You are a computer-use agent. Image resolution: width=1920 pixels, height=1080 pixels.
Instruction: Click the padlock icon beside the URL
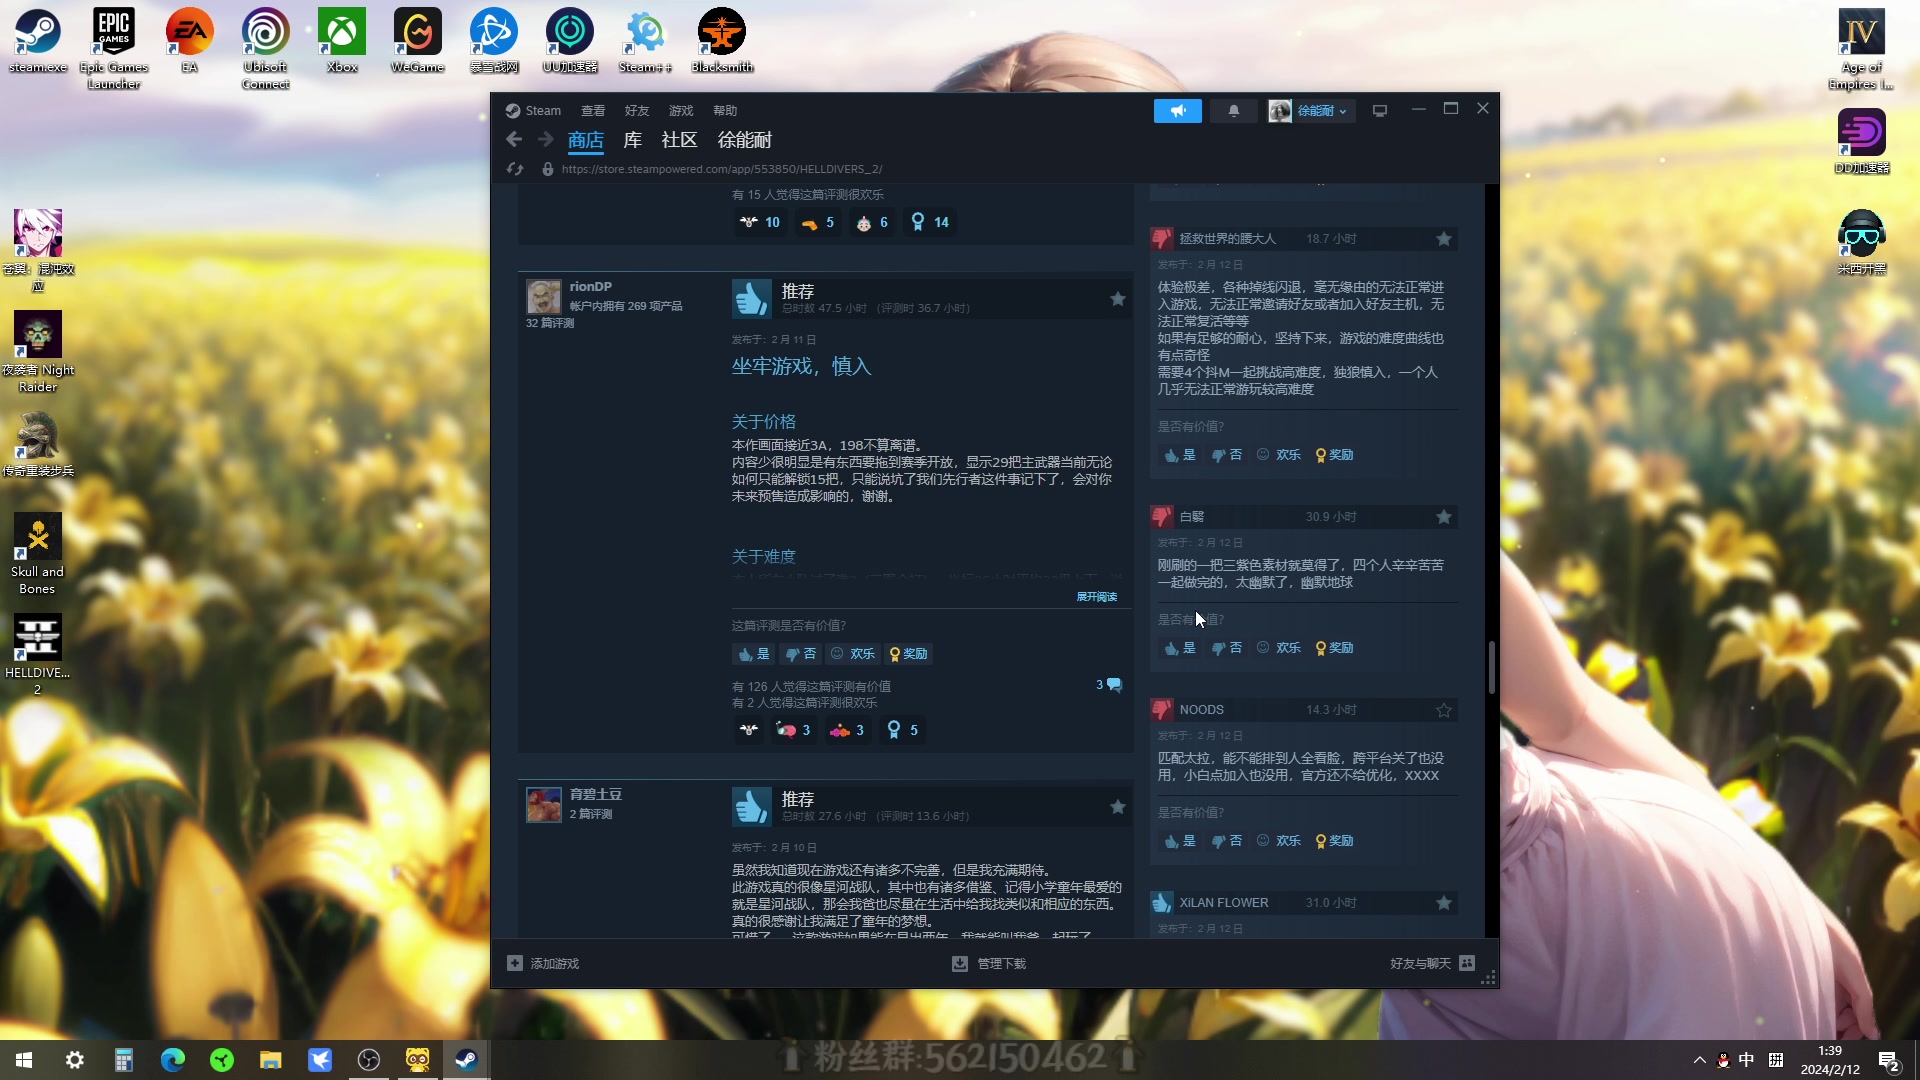(x=548, y=169)
